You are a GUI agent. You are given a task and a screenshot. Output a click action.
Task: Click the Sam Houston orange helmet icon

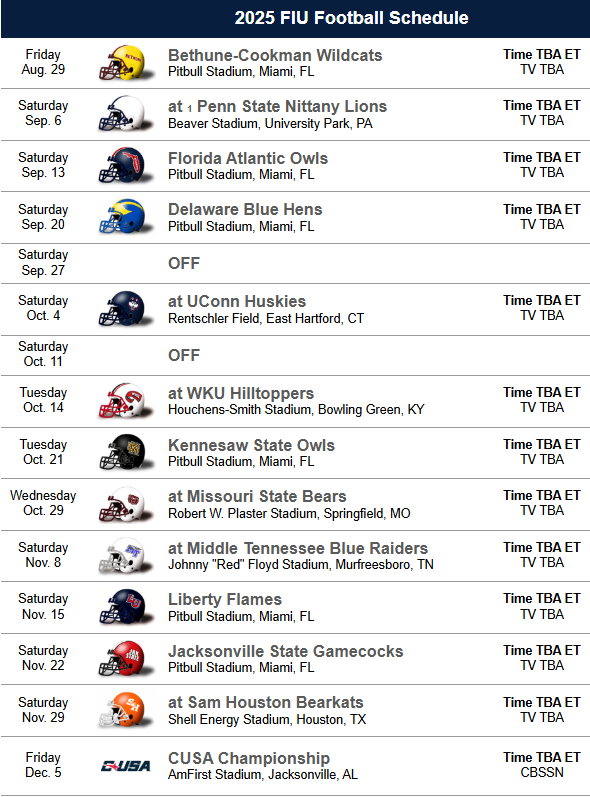(125, 710)
